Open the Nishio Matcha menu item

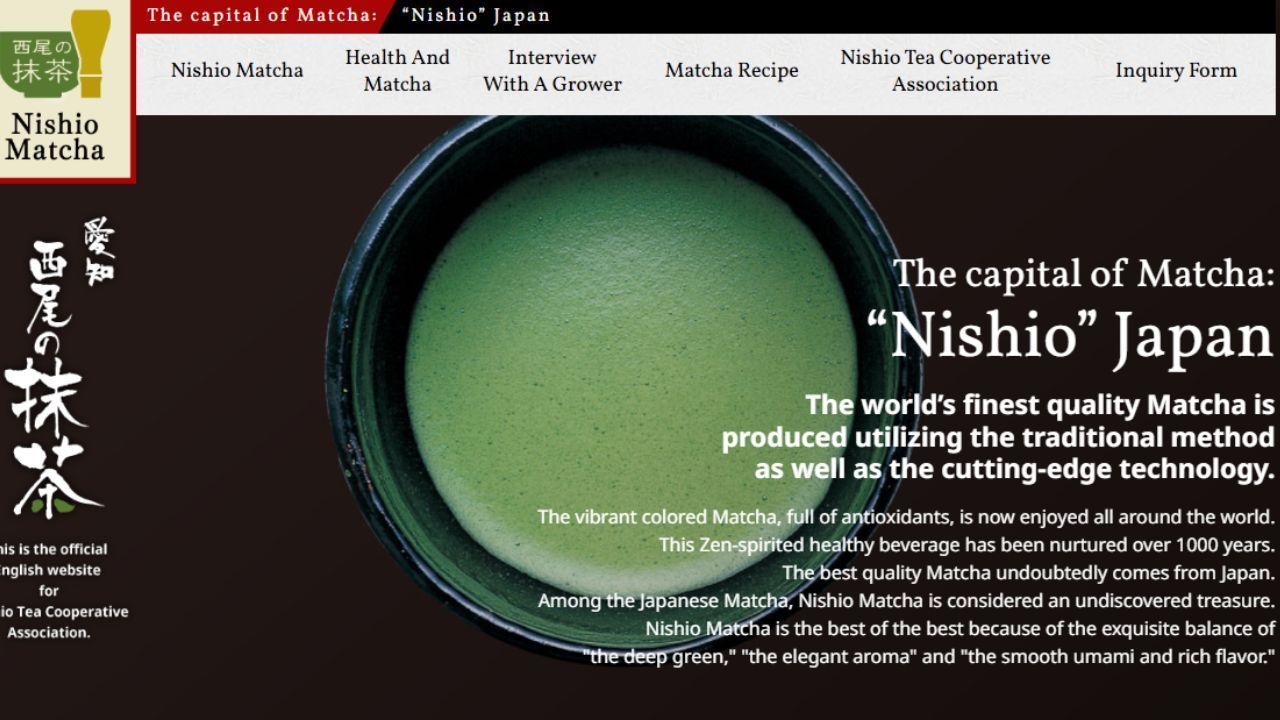237,70
